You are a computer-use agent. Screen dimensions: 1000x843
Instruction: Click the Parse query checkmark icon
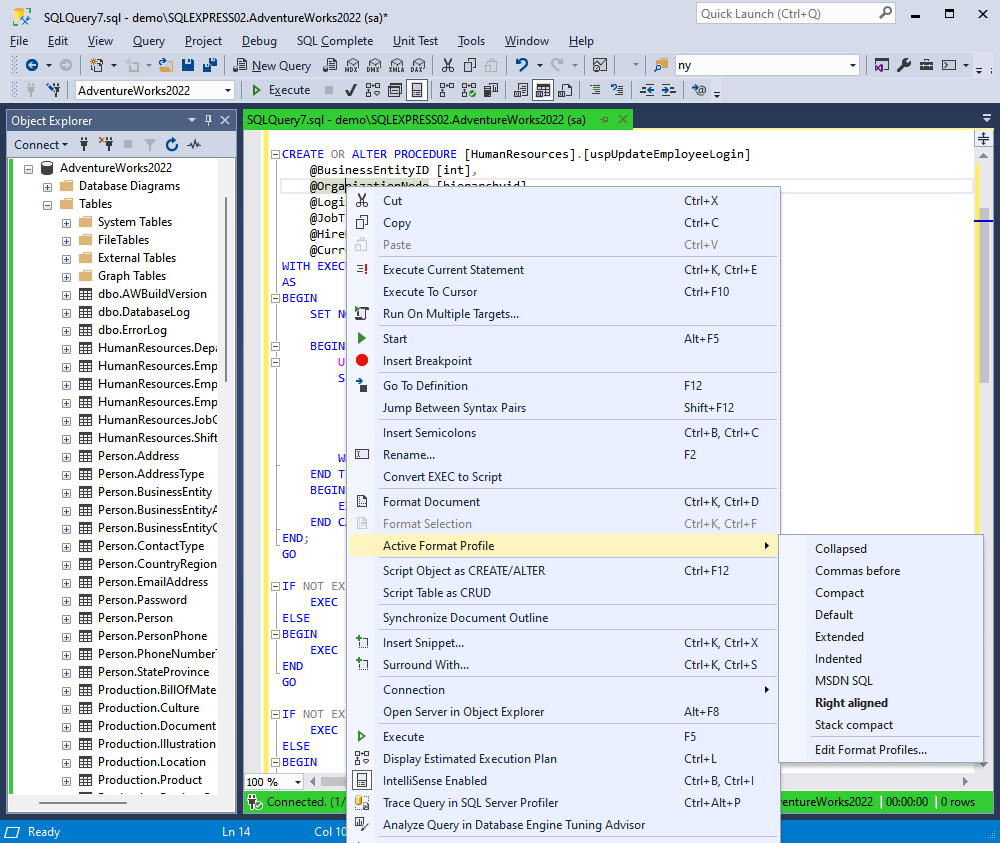pyautogui.click(x=351, y=90)
